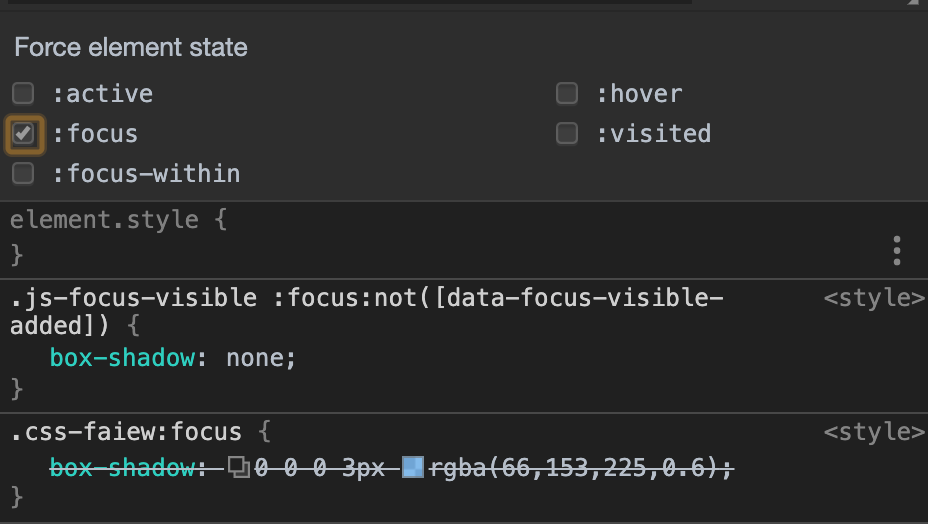The image size is (928, 524).
Task: Click the :focus-within label text
Action: tap(146, 174)
